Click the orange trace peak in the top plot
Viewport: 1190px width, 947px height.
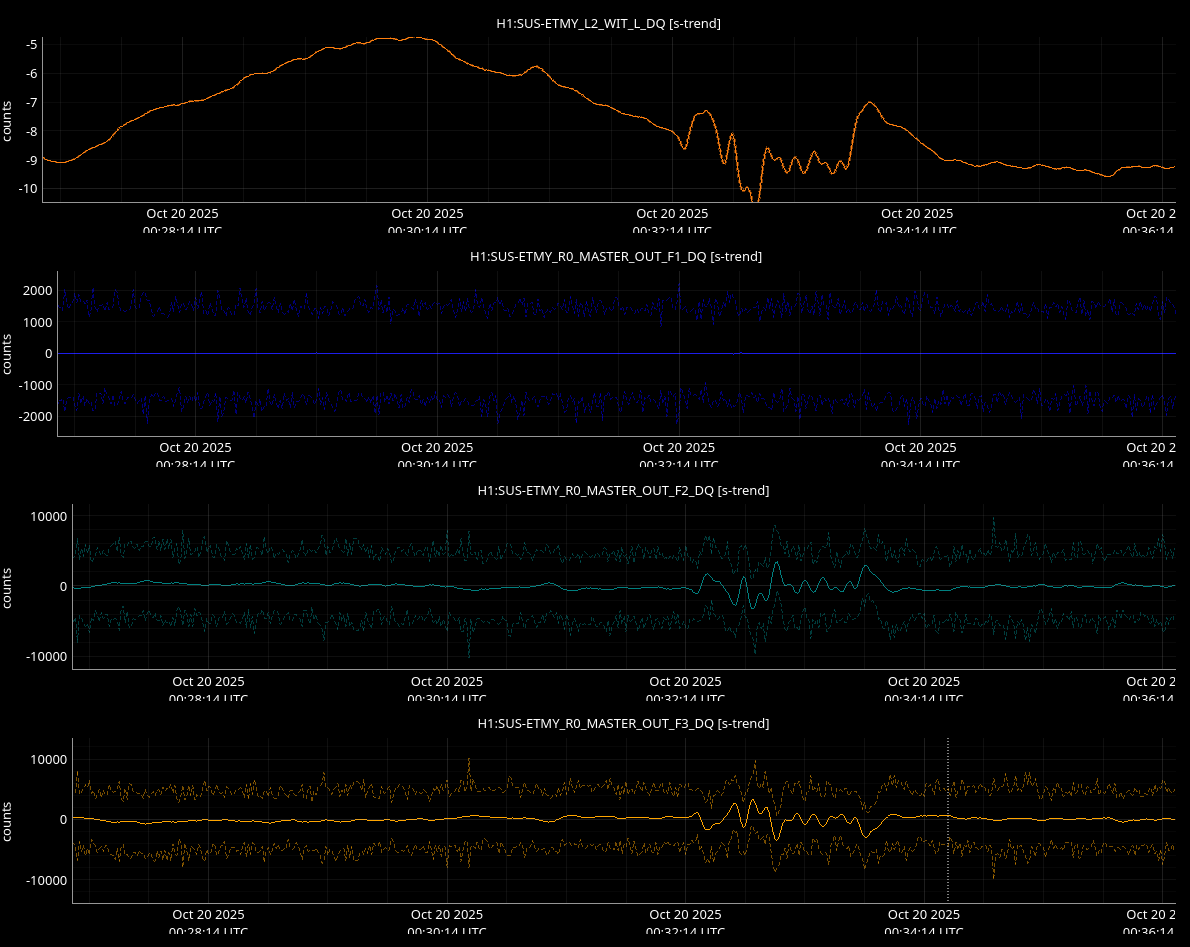410,38
